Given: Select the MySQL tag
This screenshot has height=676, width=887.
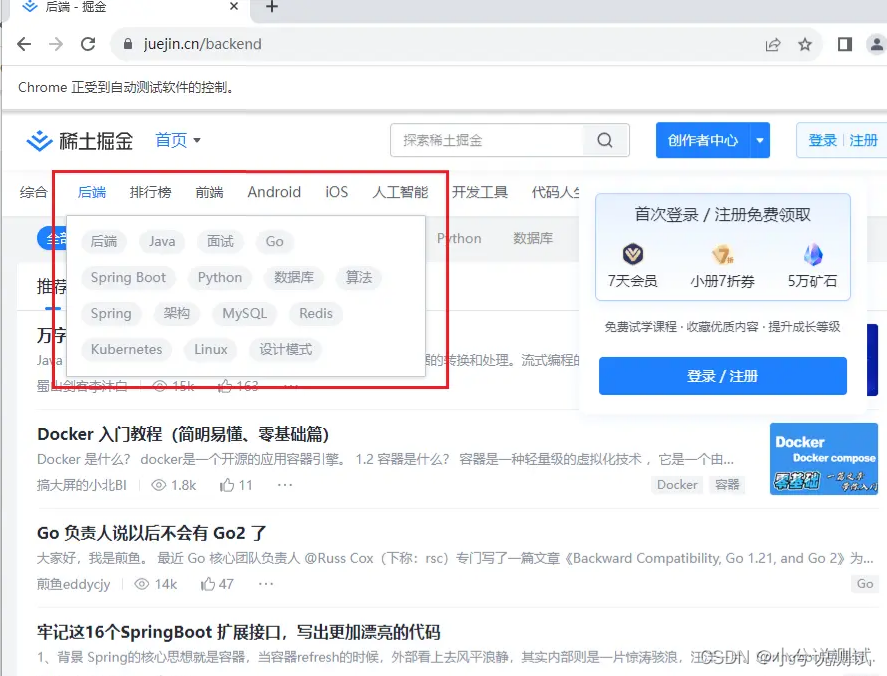Looking at the screenshot, I should point(244,313).
